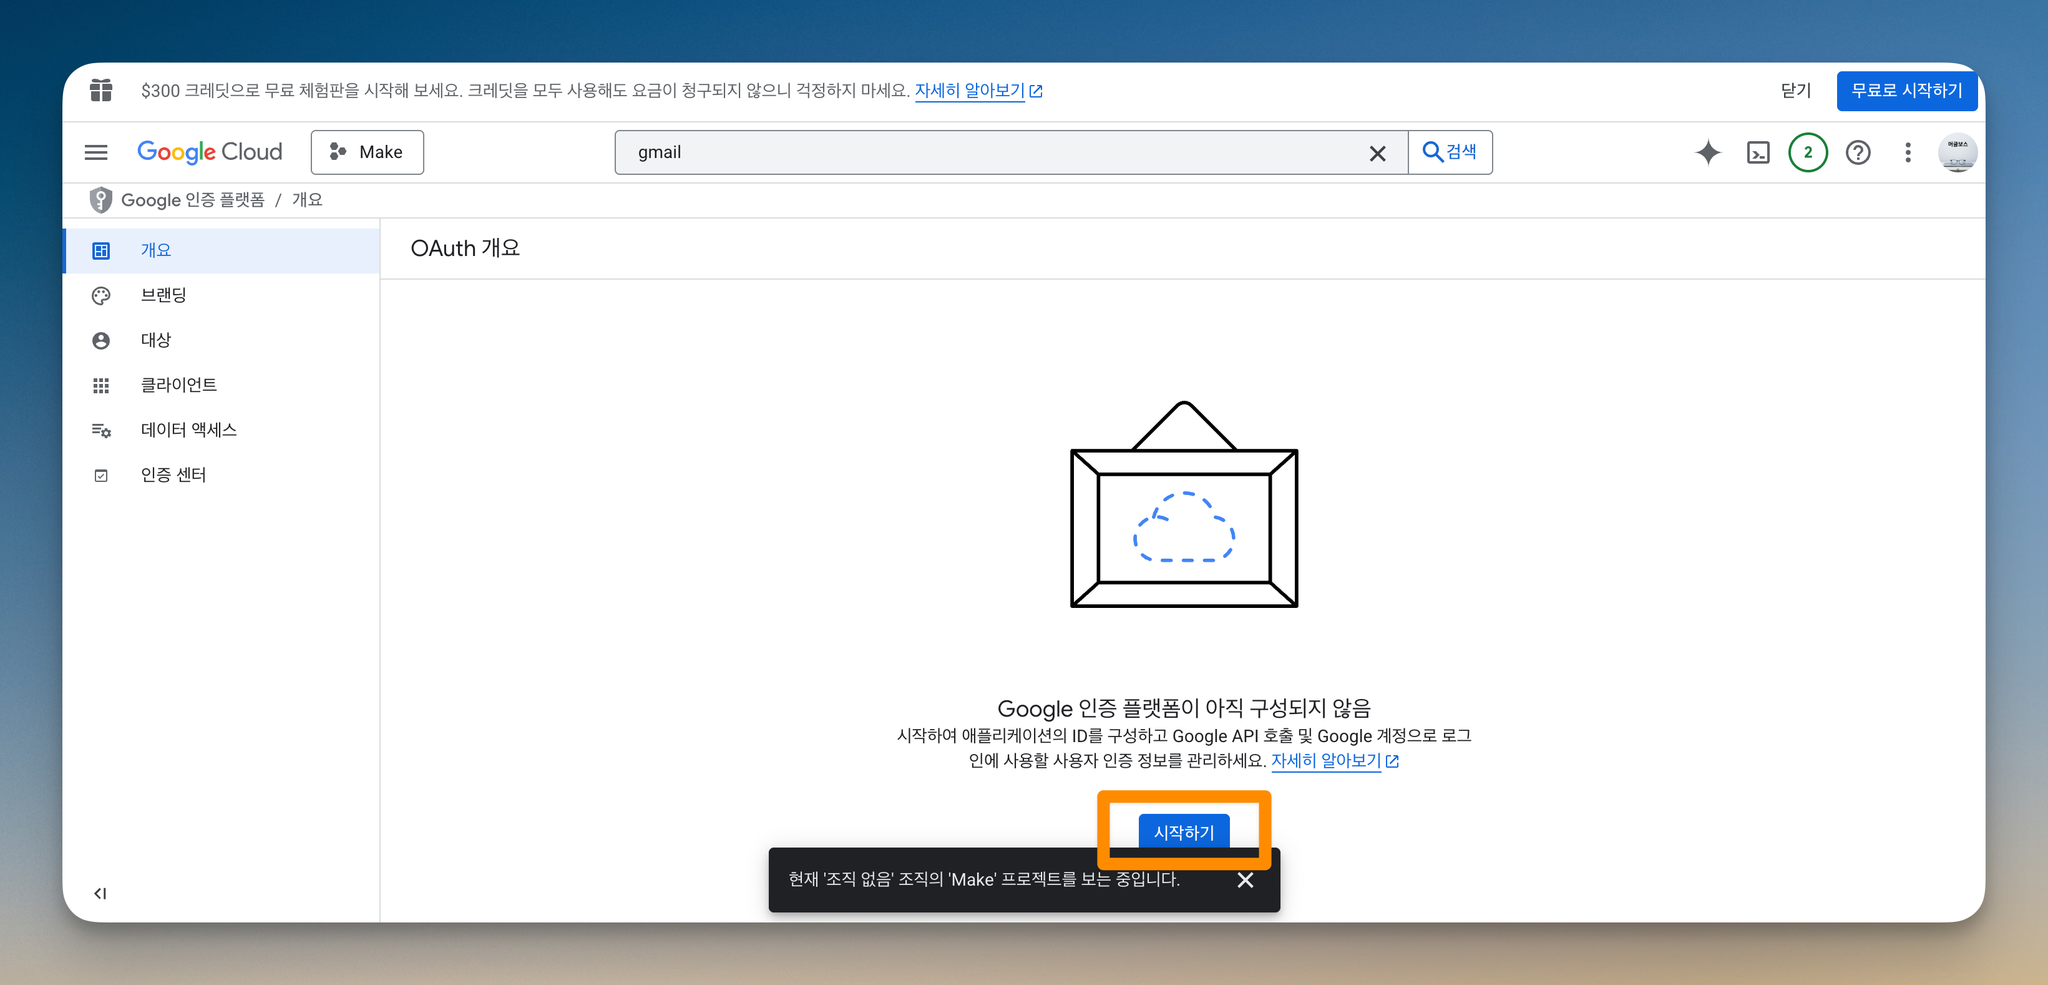This screenshot has height=985, width=2048.
Task: Click the OAuth 개요 heading
Action: [x=465, y=248]
